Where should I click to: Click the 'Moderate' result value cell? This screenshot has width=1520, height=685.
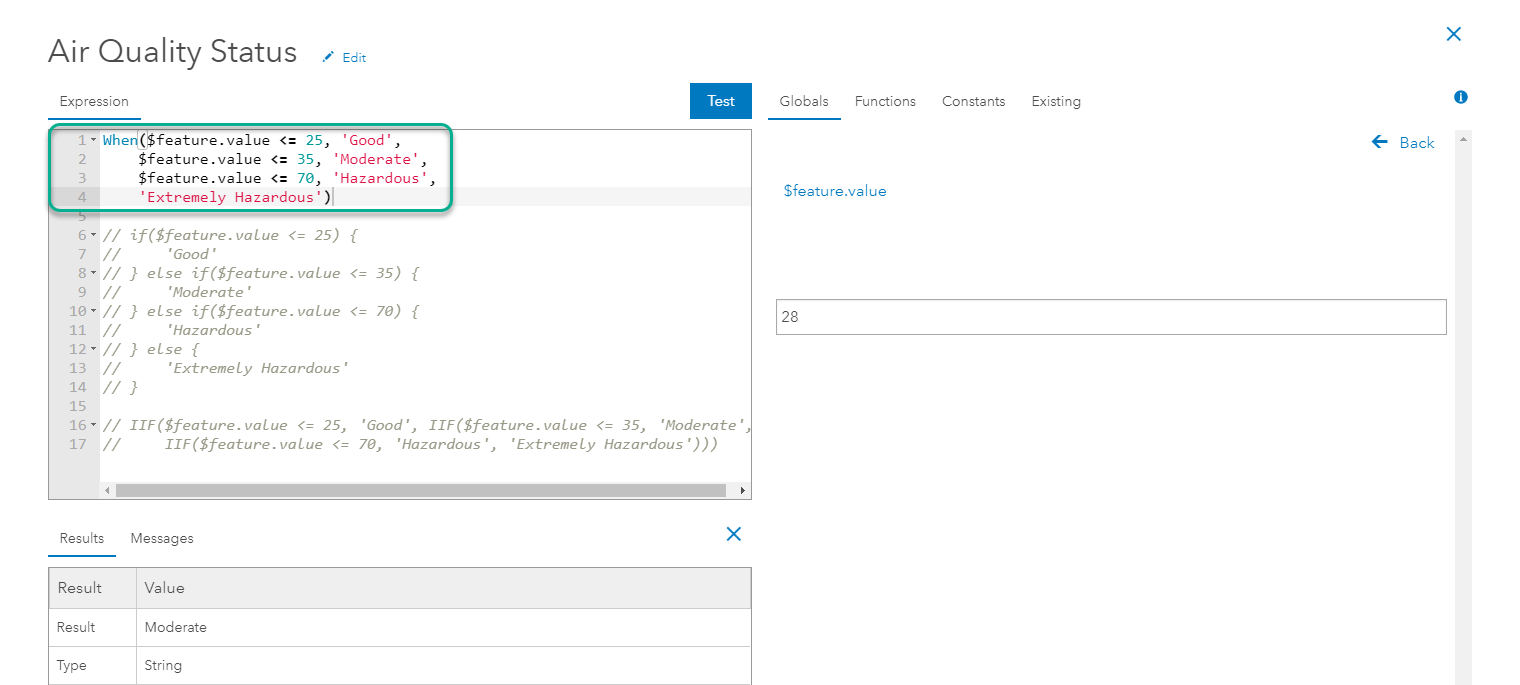click(x=443, y=627)
